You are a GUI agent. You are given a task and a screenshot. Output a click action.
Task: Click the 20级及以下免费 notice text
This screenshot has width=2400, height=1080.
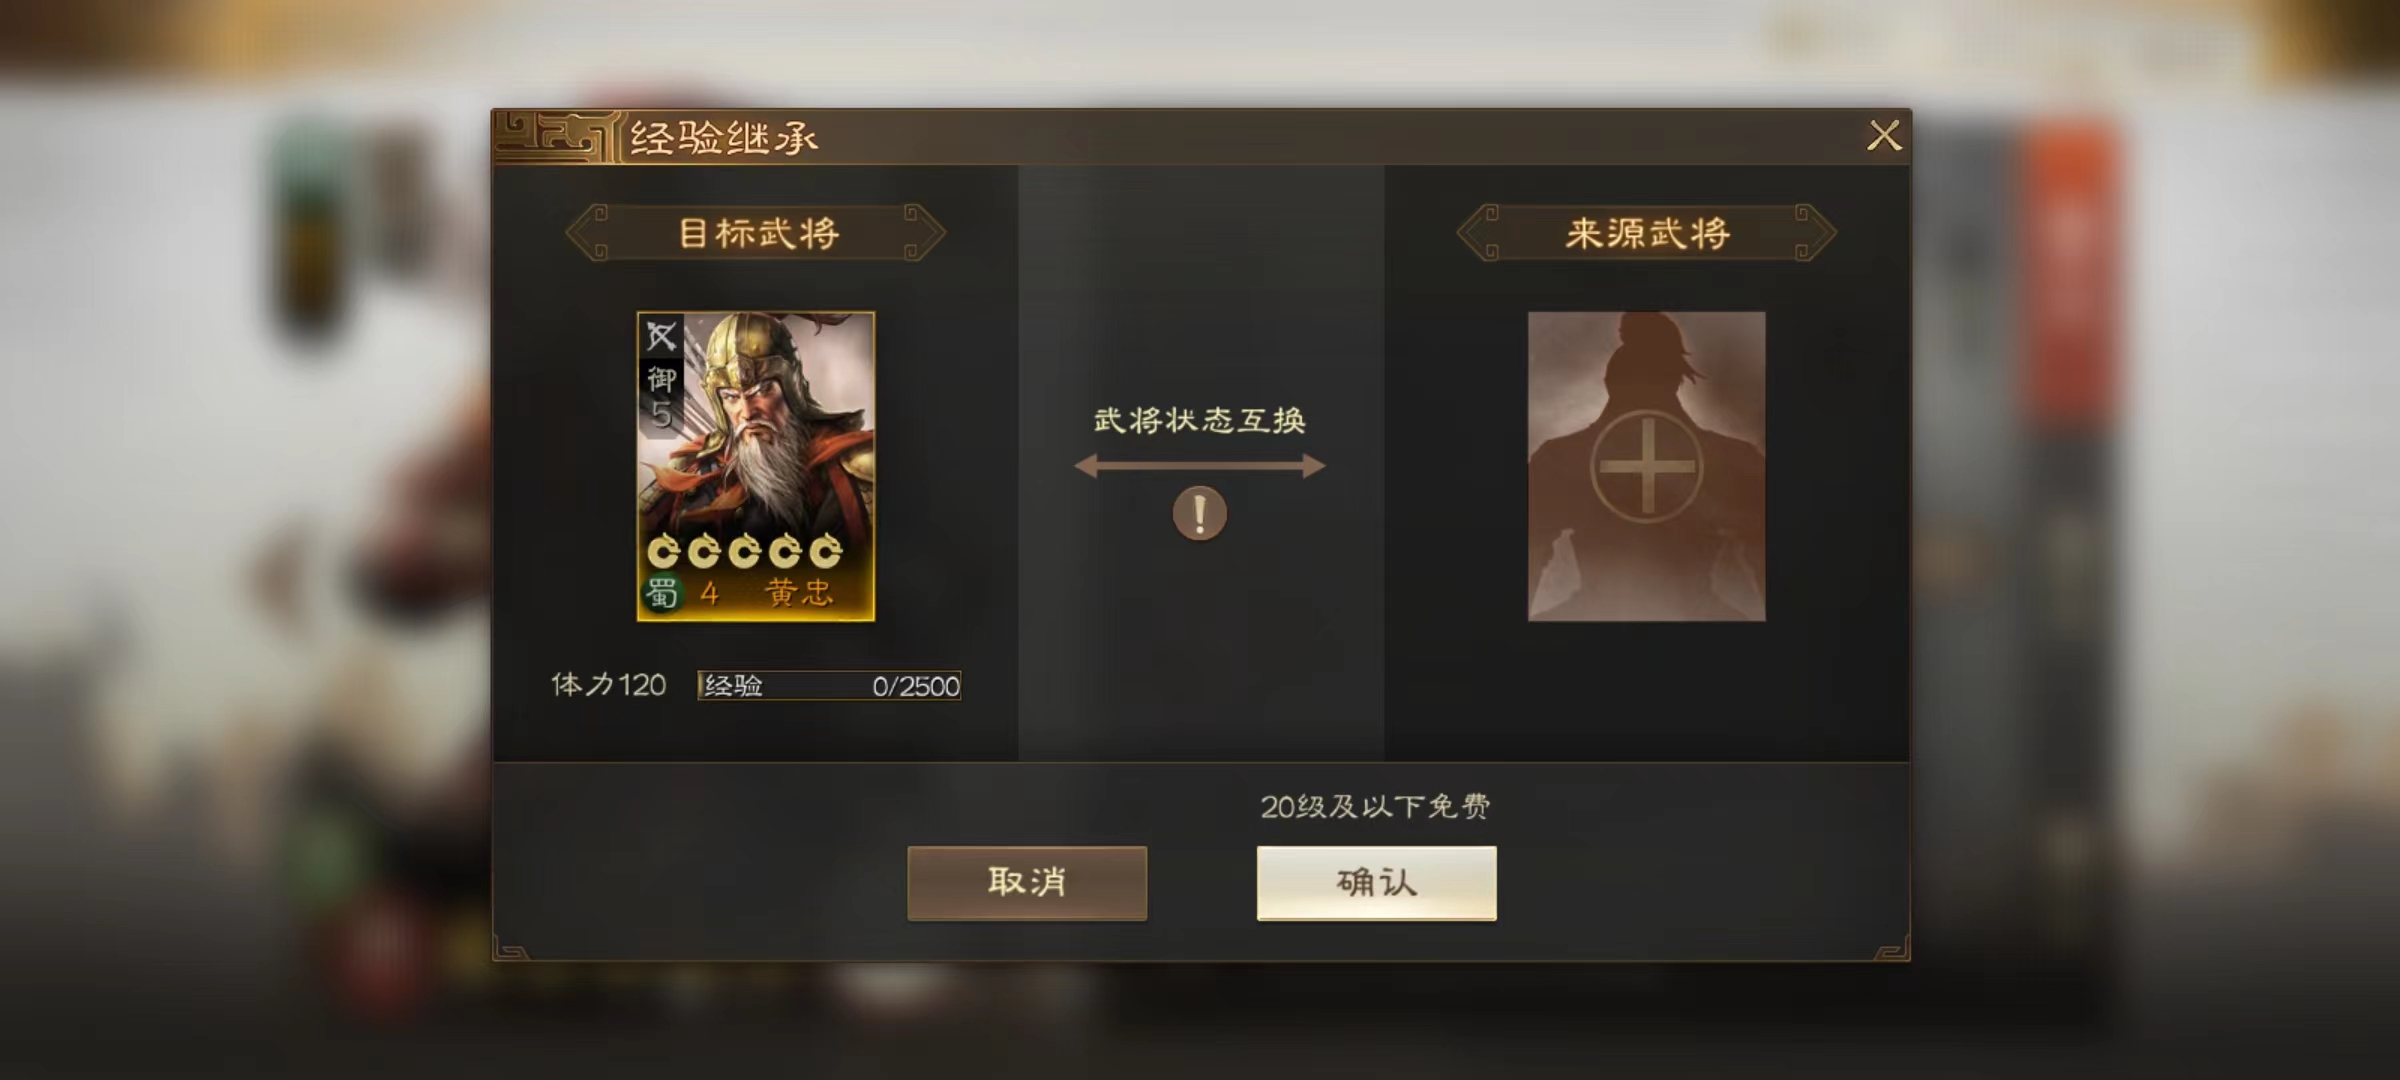(1375, 806)
